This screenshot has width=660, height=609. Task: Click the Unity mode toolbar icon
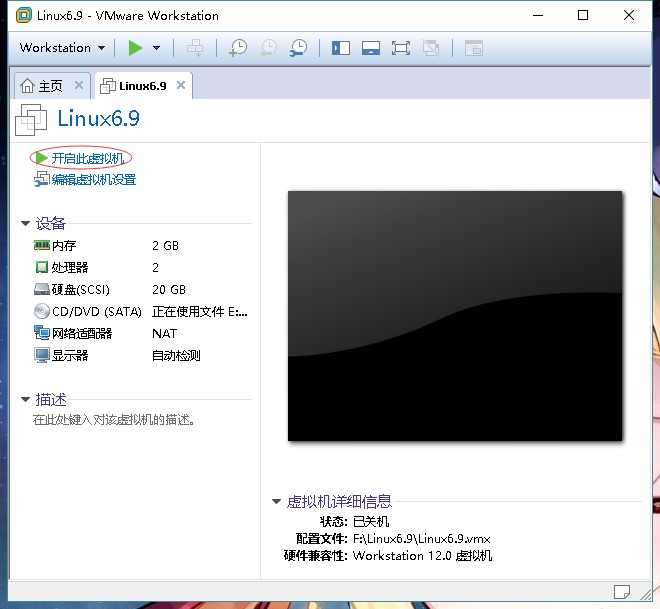click(431, 48)
